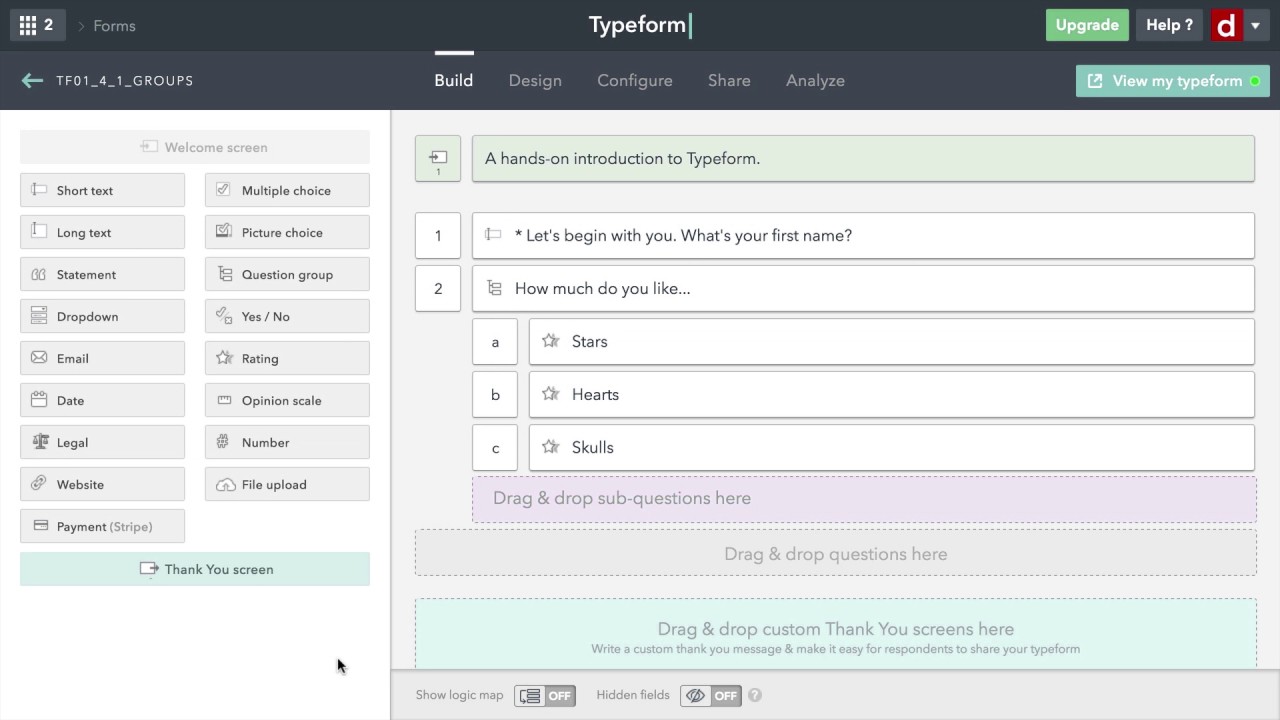1280x720 pixels.
Task: Add a Question group block
Action: tap(287, 274)
